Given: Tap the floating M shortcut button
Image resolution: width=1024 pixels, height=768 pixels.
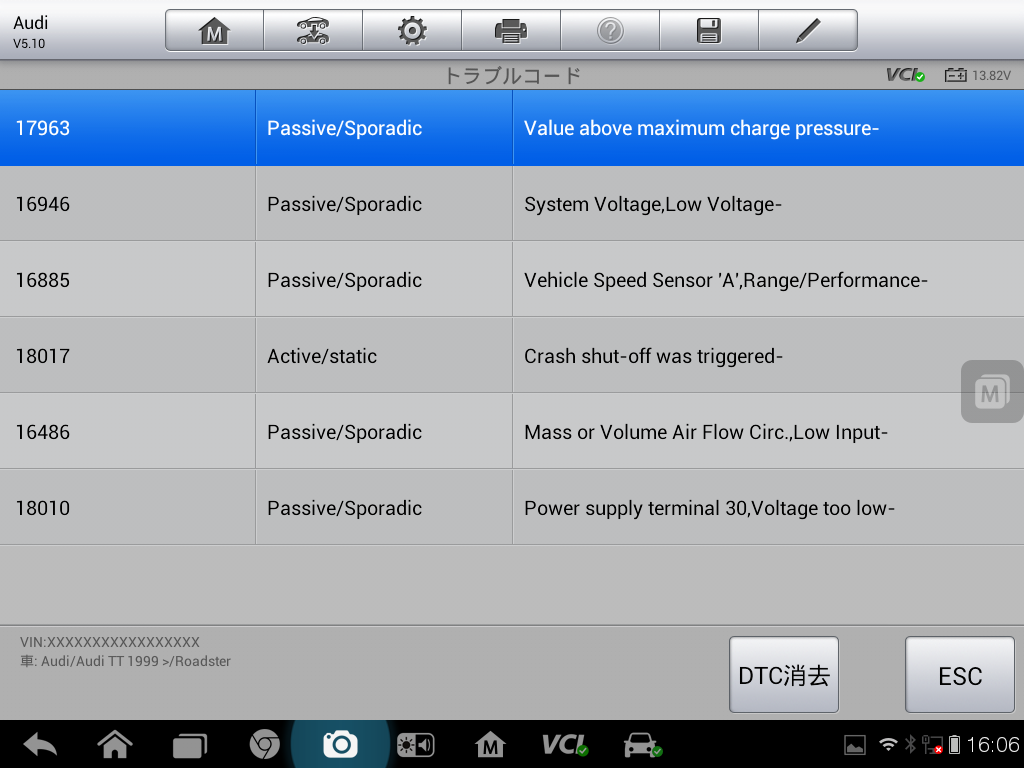Looking at the screenshot, I should click(x=991, y=392).
